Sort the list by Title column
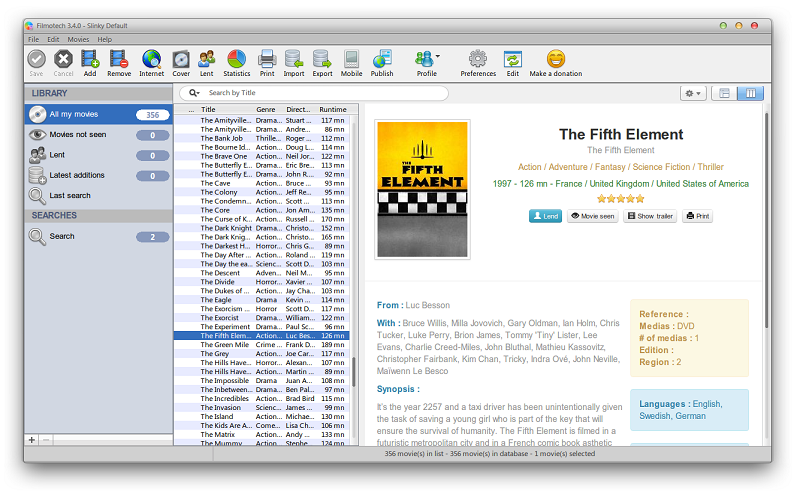This screenshot has width=800, height=495. coord(227,109)
